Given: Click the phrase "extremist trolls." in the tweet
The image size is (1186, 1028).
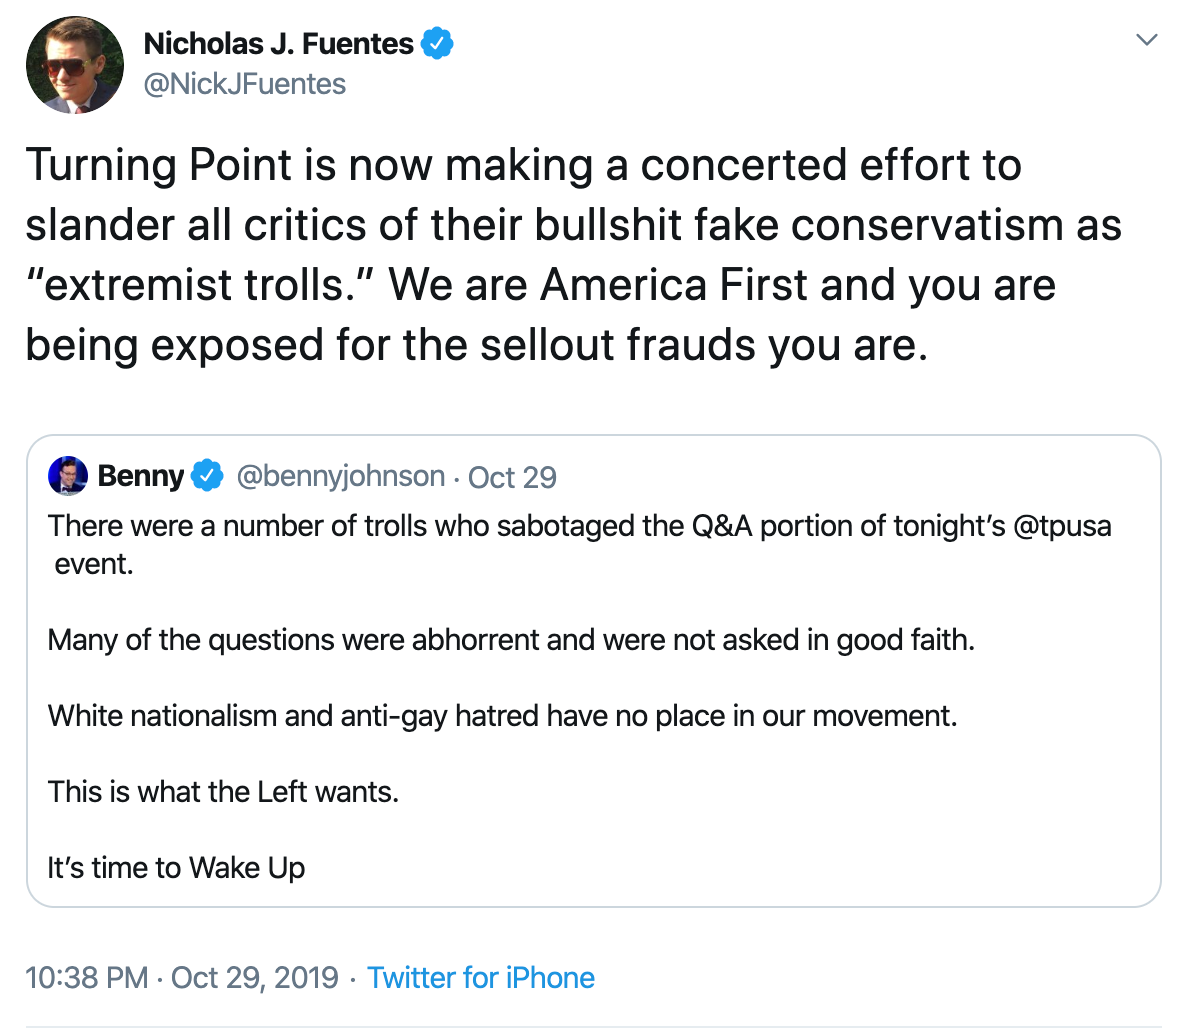Looking at the screenshot, I should pos(200,285).
